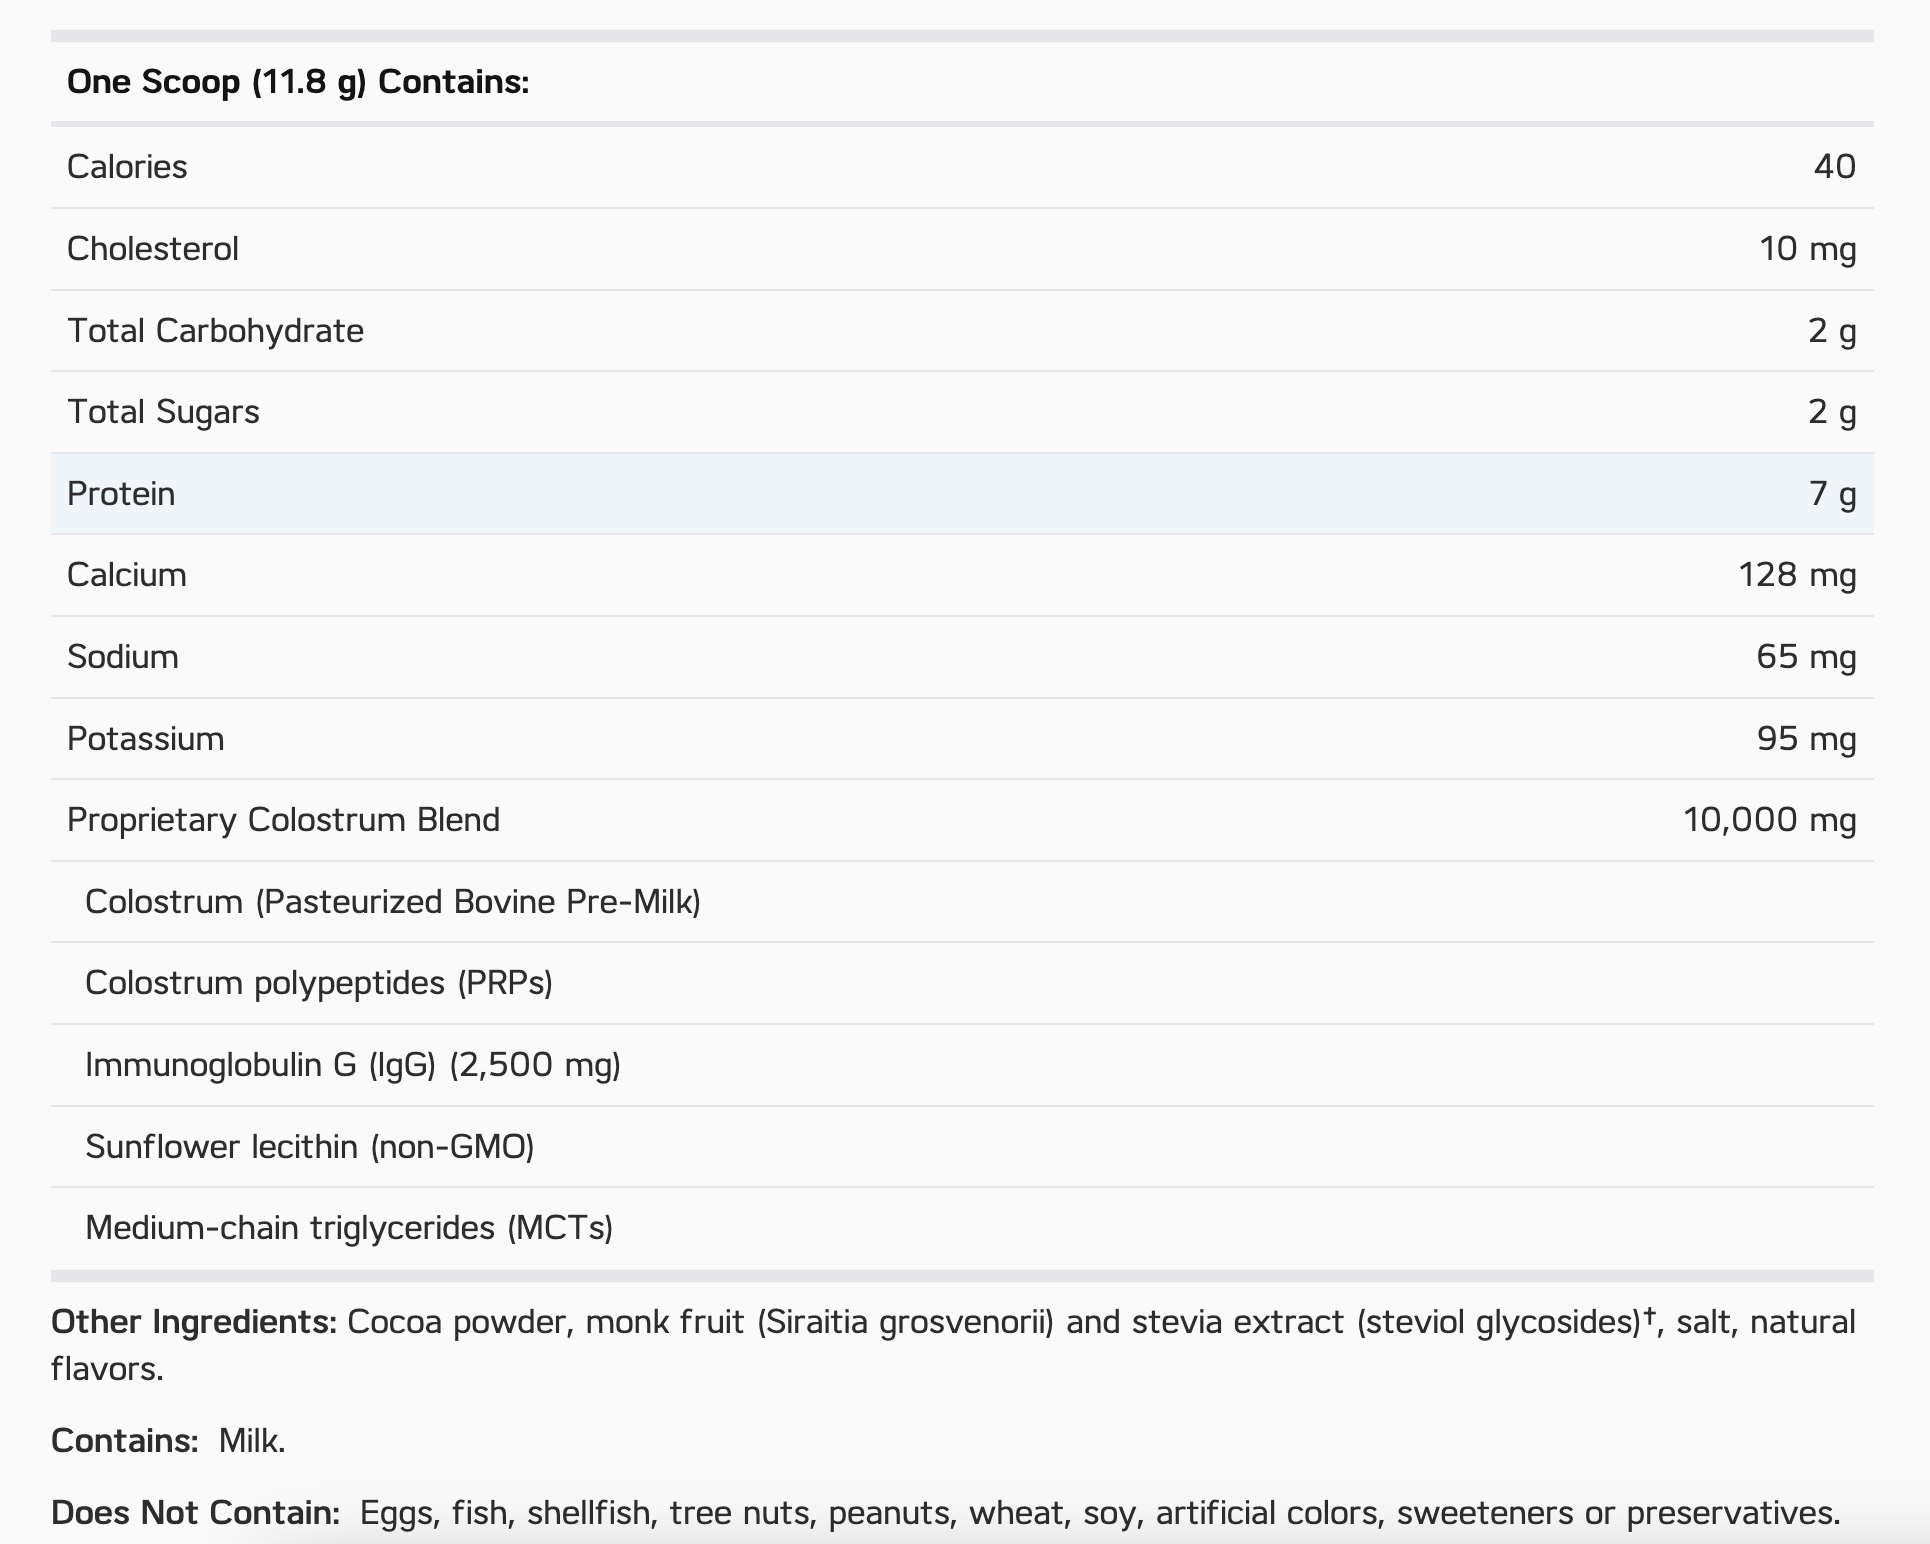
Task: Click the Potassium 95 mg value
Action: pos(1806,739)
